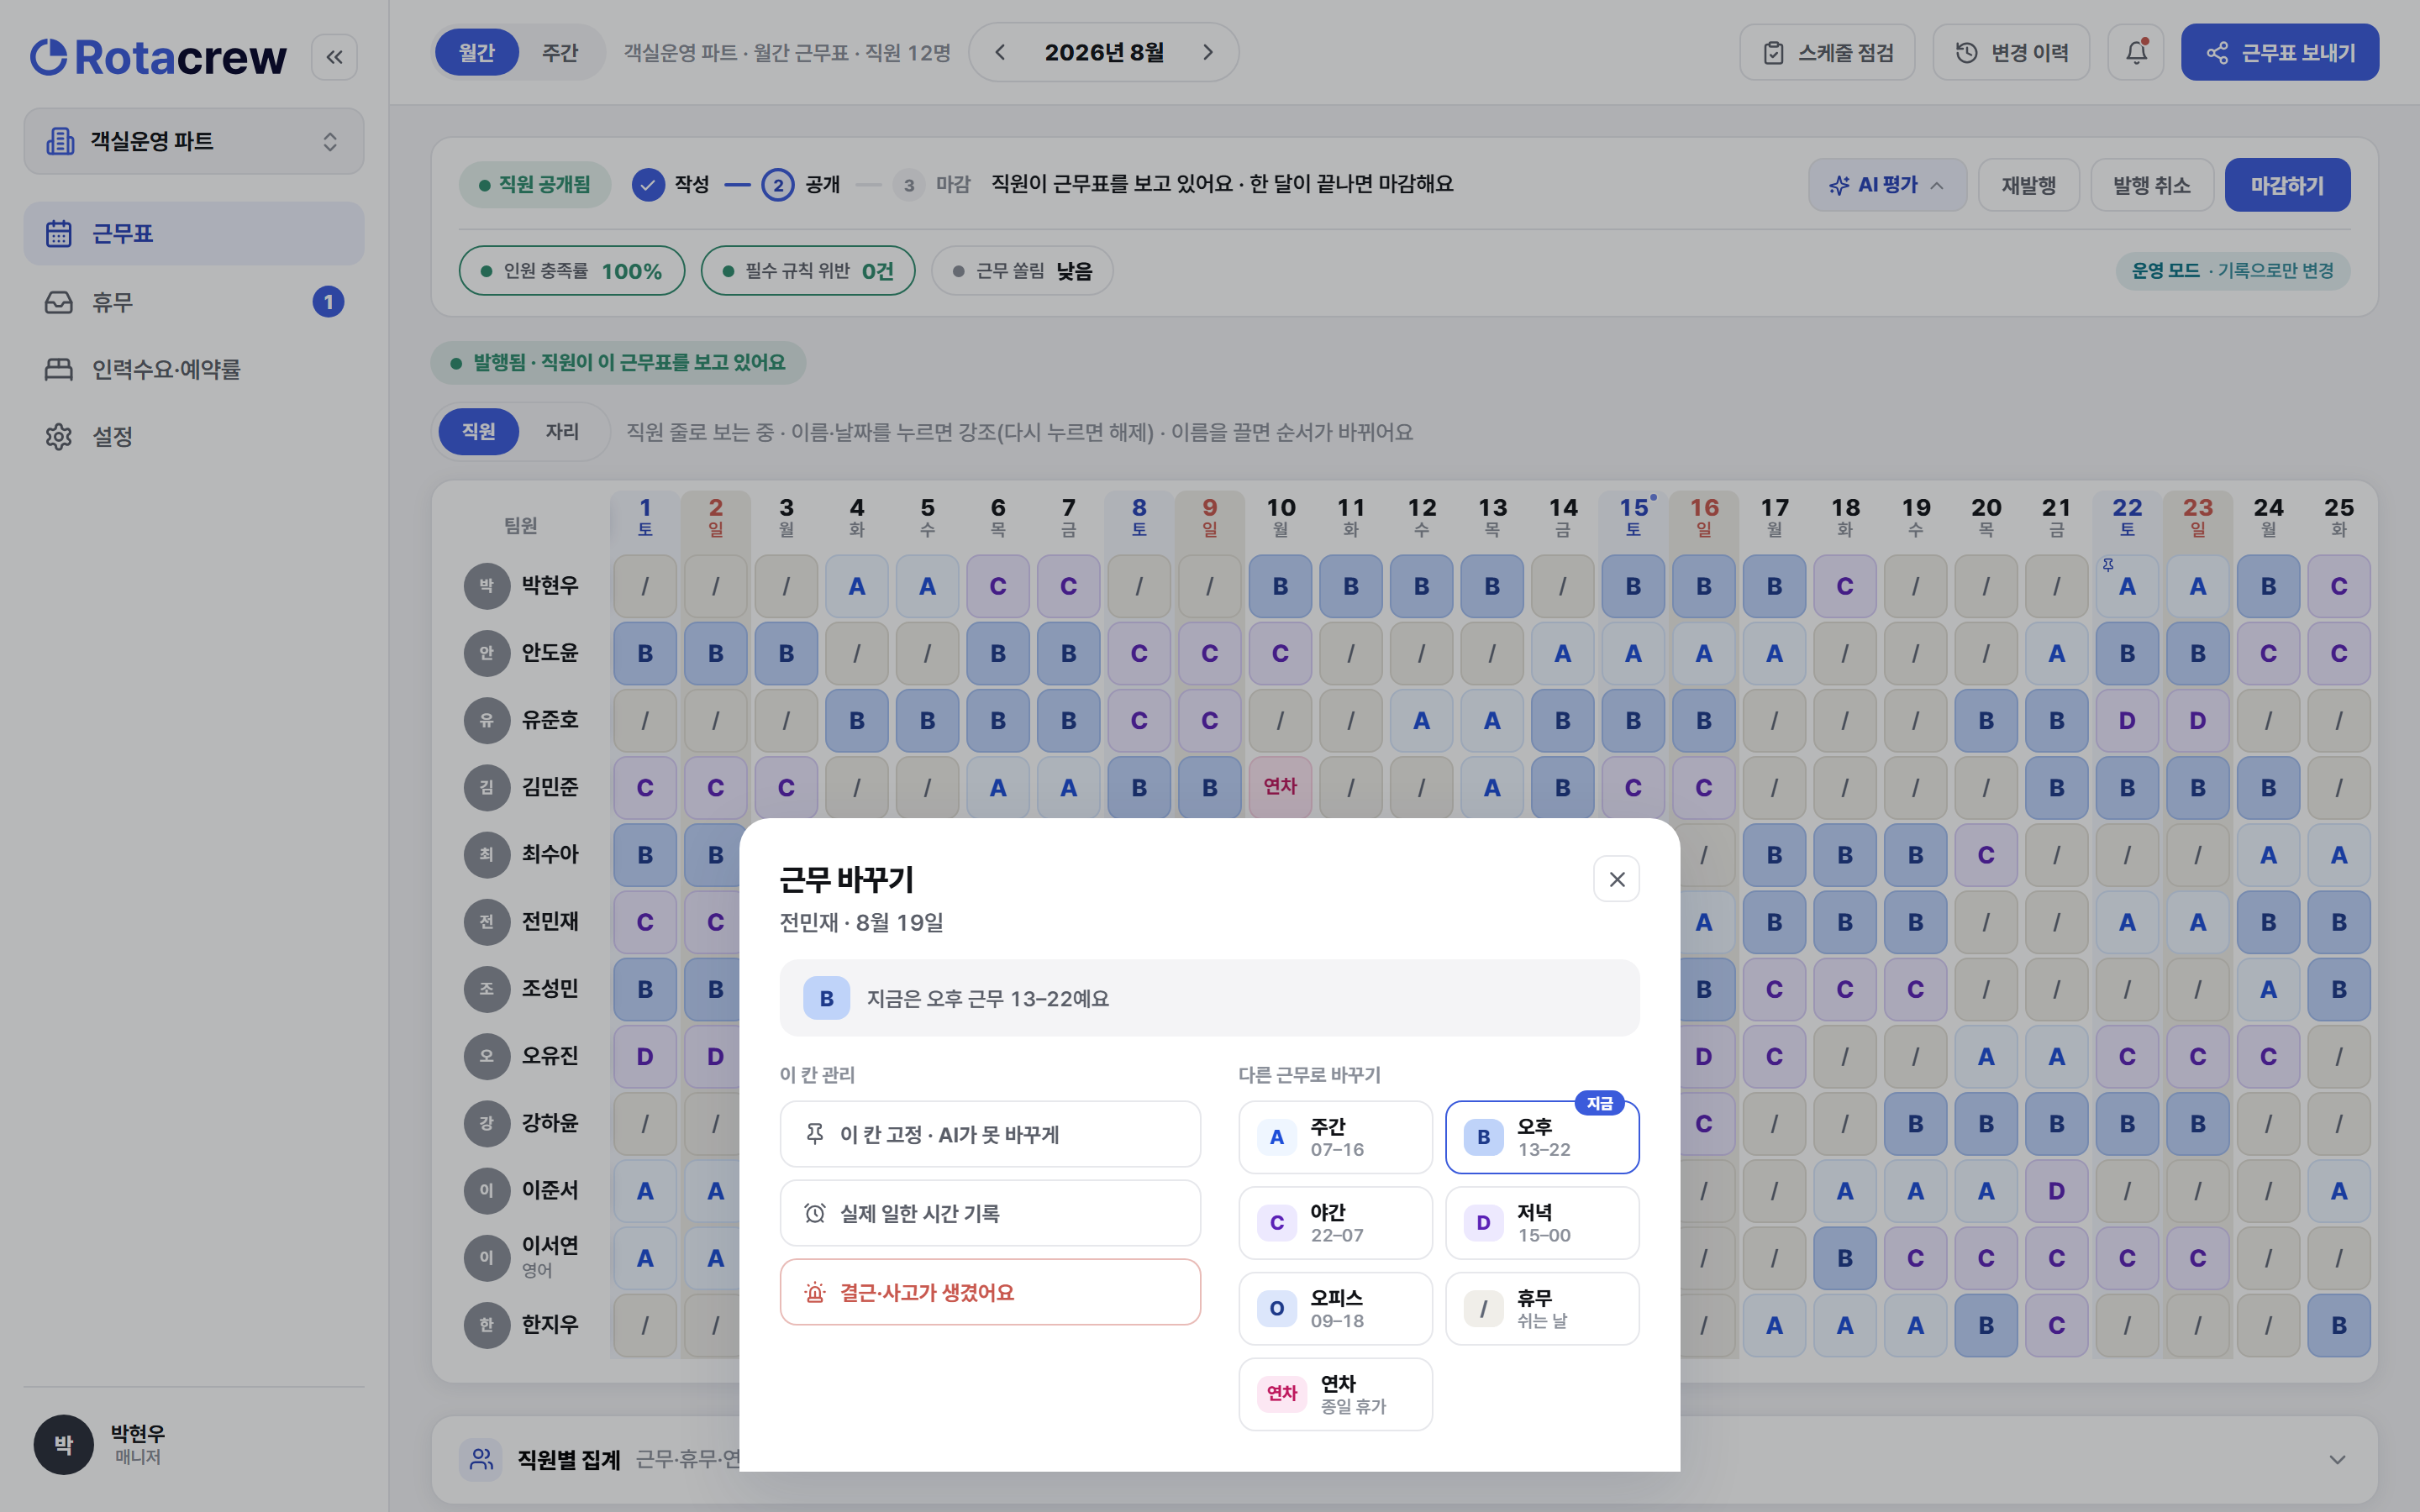Open the notifications bell
Image resolution: width=2420 pixels, height=1512 pixels.
point(2136,52)
